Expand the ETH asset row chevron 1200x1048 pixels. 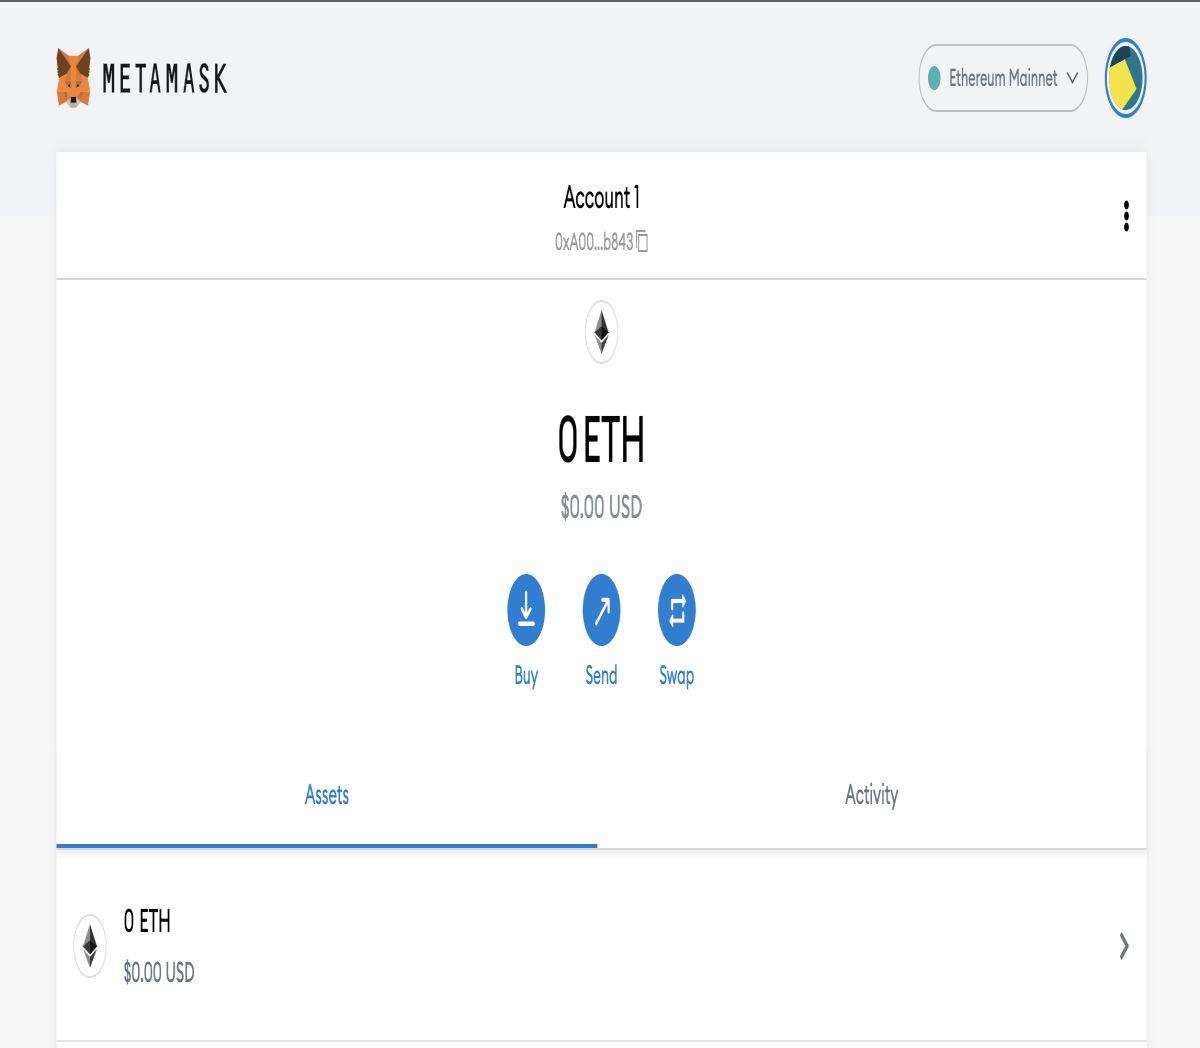(x=1124, y=946)
